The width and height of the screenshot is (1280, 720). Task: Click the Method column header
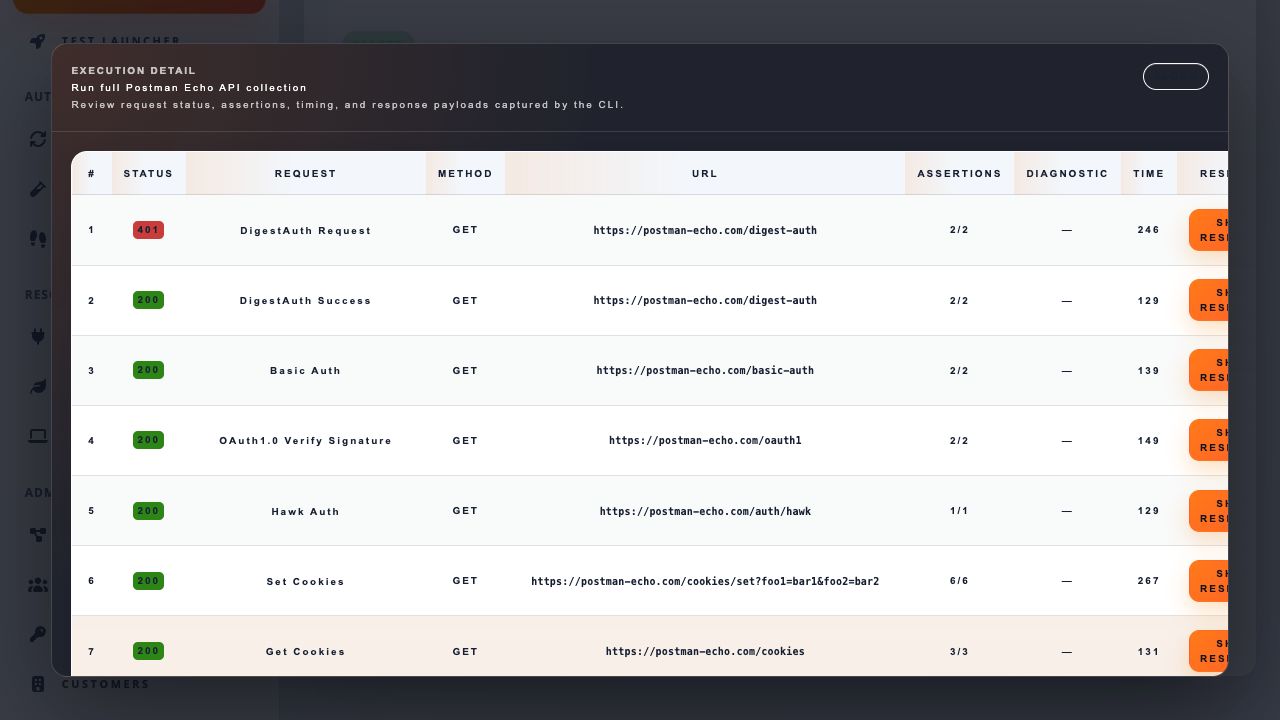pos(465,173)
